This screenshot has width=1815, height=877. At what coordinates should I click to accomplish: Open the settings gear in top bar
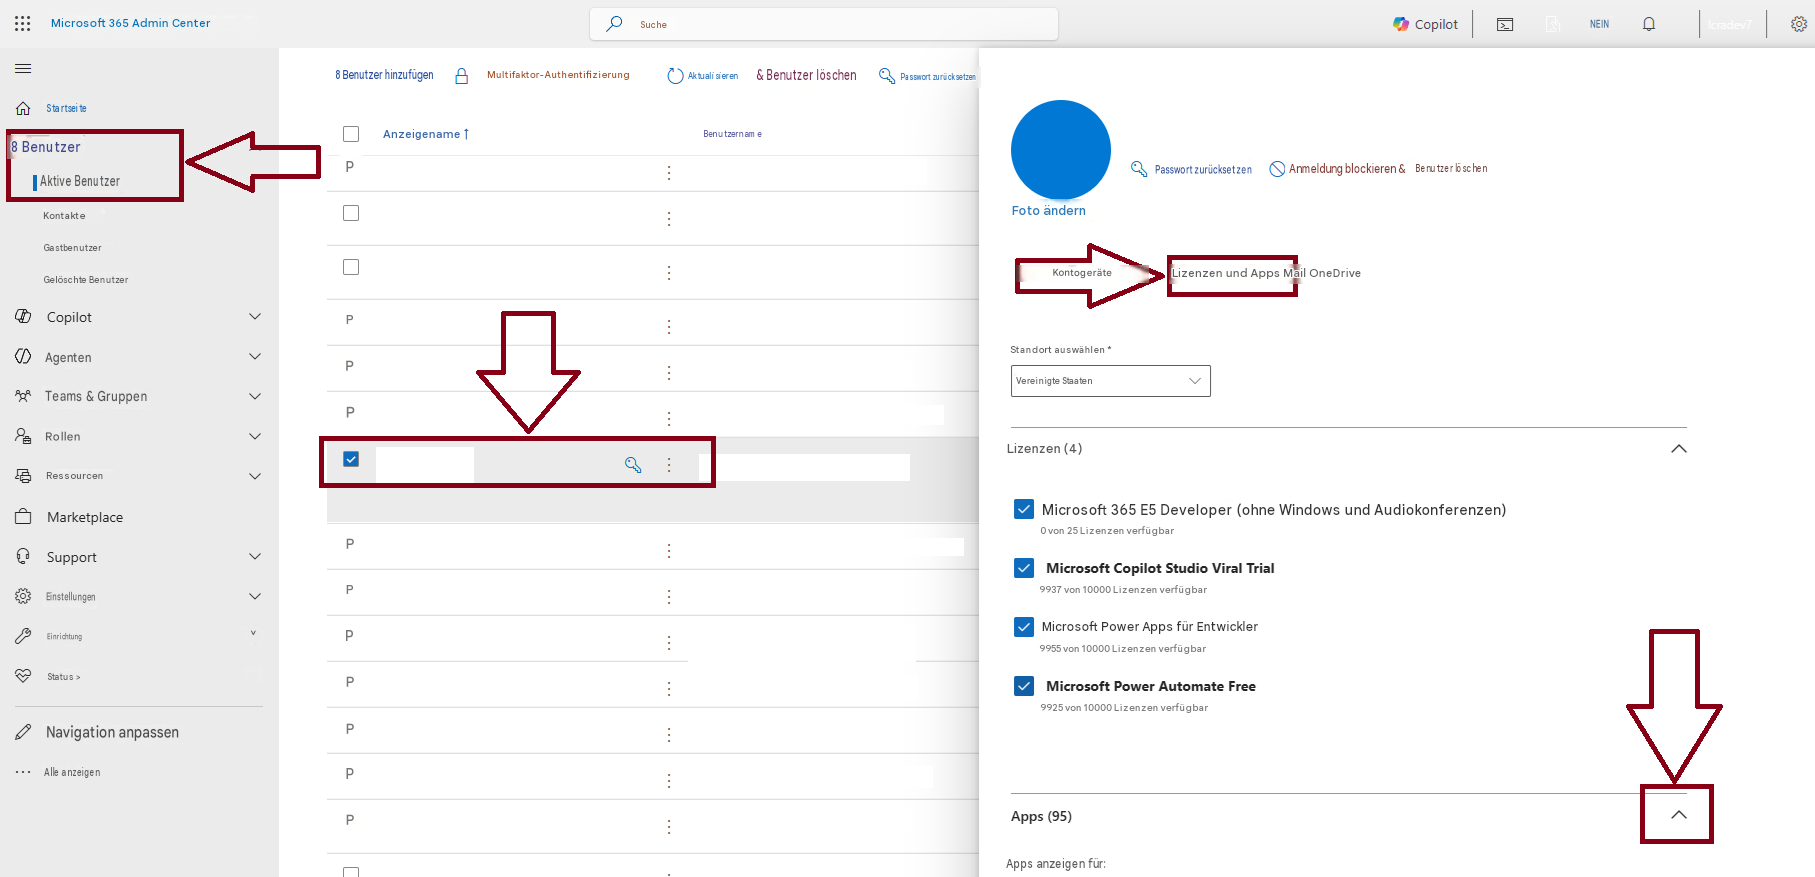[1798, 24]
